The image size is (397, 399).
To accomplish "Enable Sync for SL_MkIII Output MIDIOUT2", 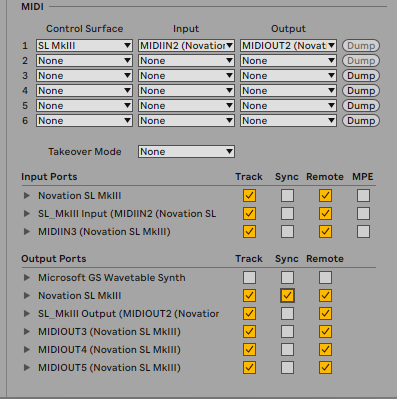I will 287,314.
